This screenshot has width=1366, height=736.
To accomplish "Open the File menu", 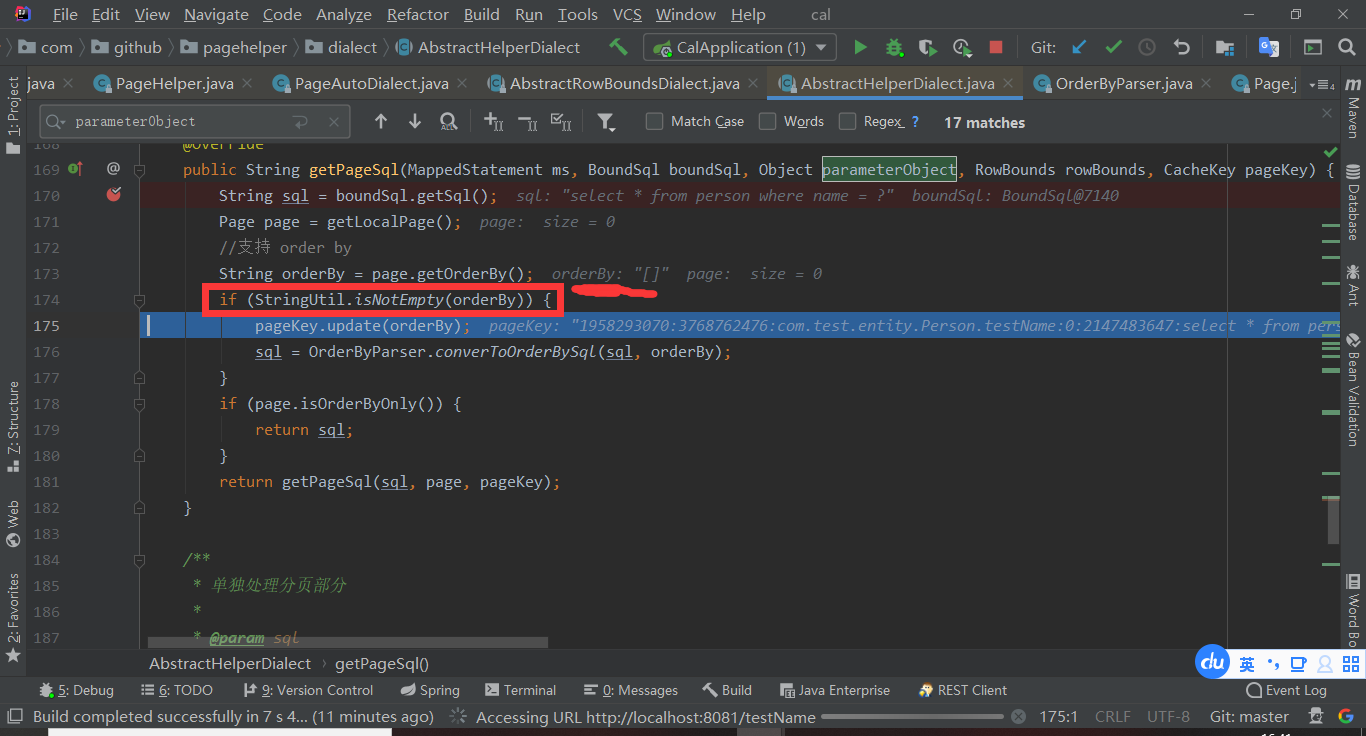I will pyautogui.click(x=65, y=14).
